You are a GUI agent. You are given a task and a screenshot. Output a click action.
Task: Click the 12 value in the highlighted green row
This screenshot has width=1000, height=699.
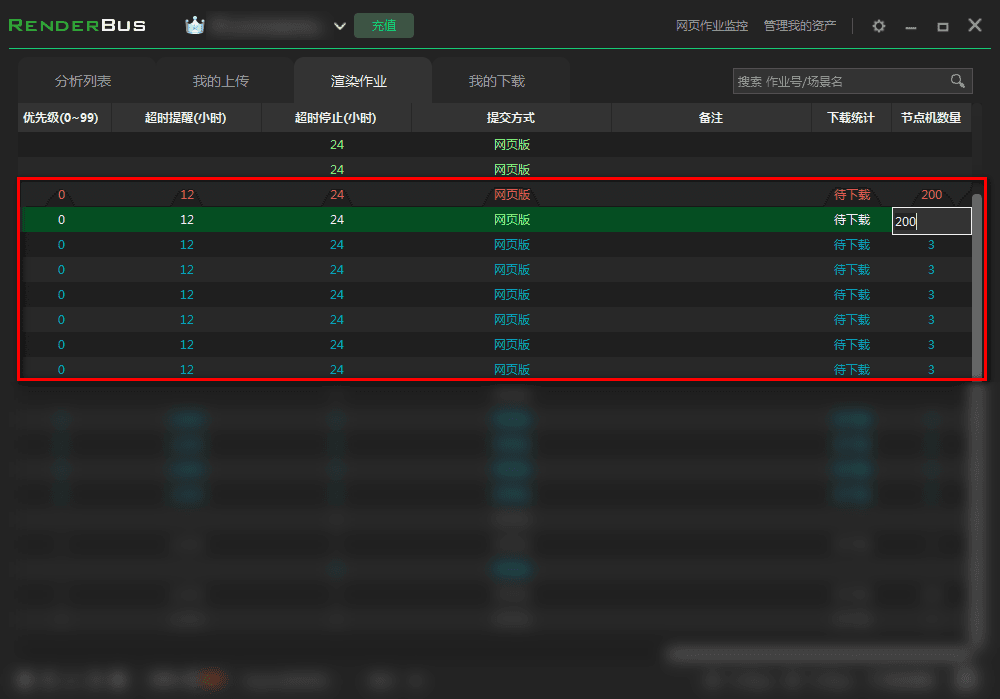pos(187,220)
